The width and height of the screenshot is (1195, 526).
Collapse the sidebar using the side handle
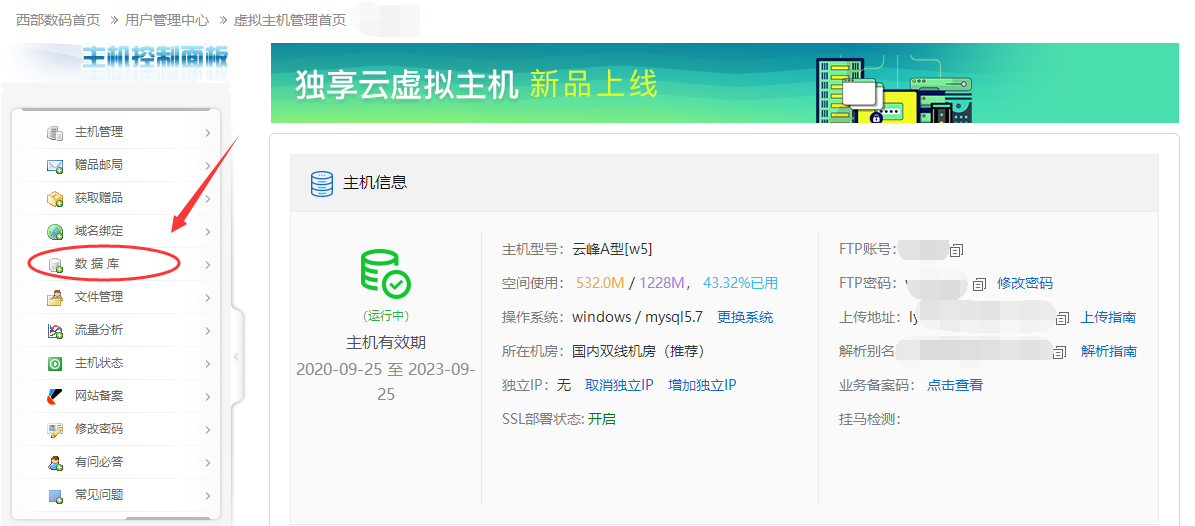236,356
